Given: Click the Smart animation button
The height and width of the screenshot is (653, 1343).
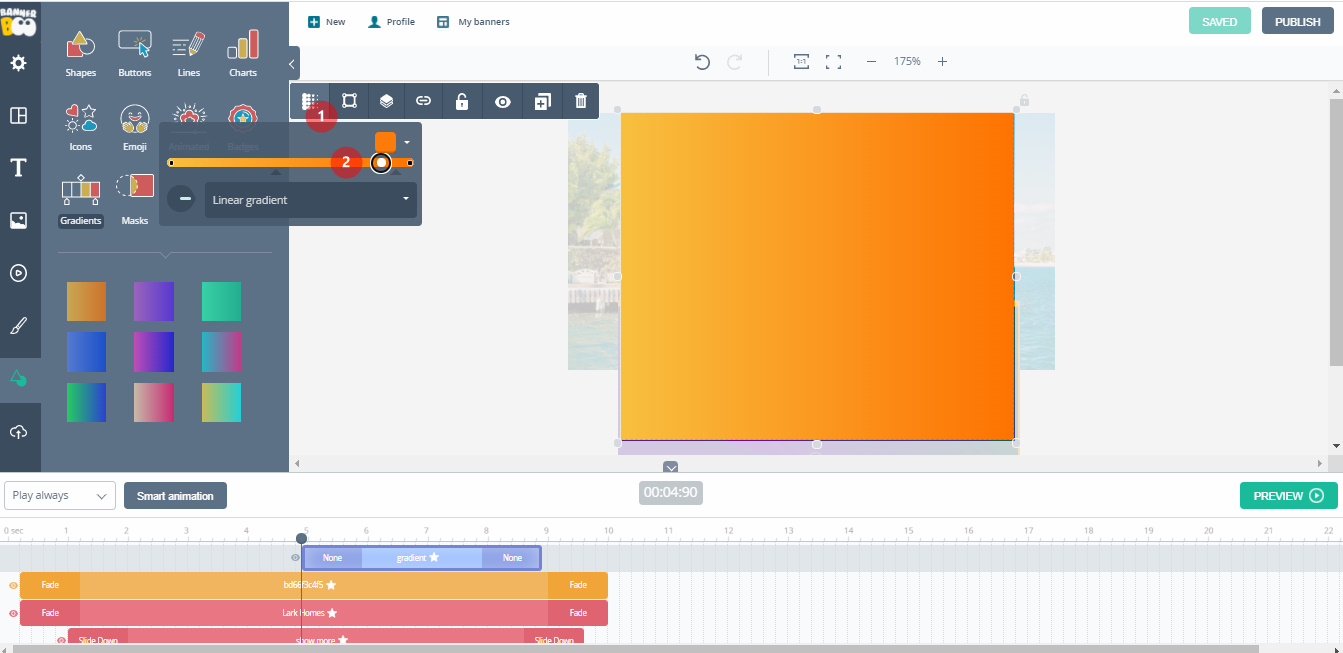Looking at the screenshot, I should click(x=175, y=496).
